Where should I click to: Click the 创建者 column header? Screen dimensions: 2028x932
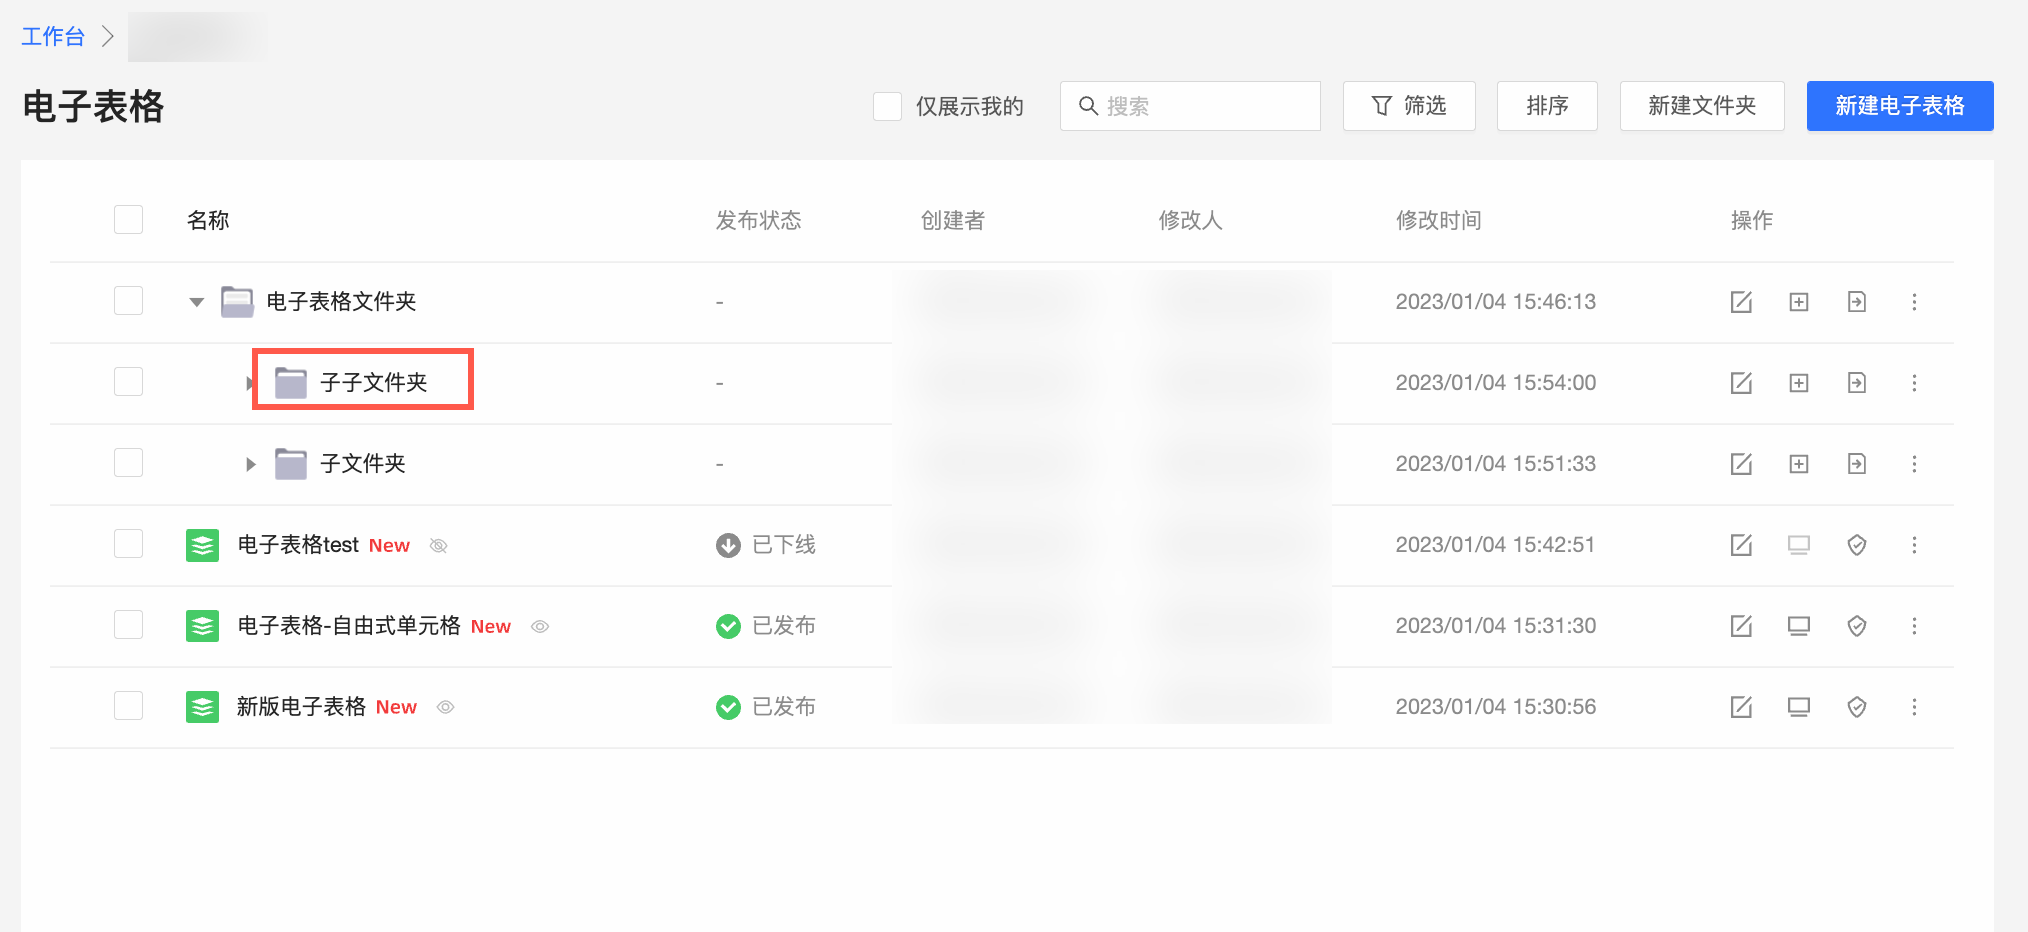[x=953, y=220]
